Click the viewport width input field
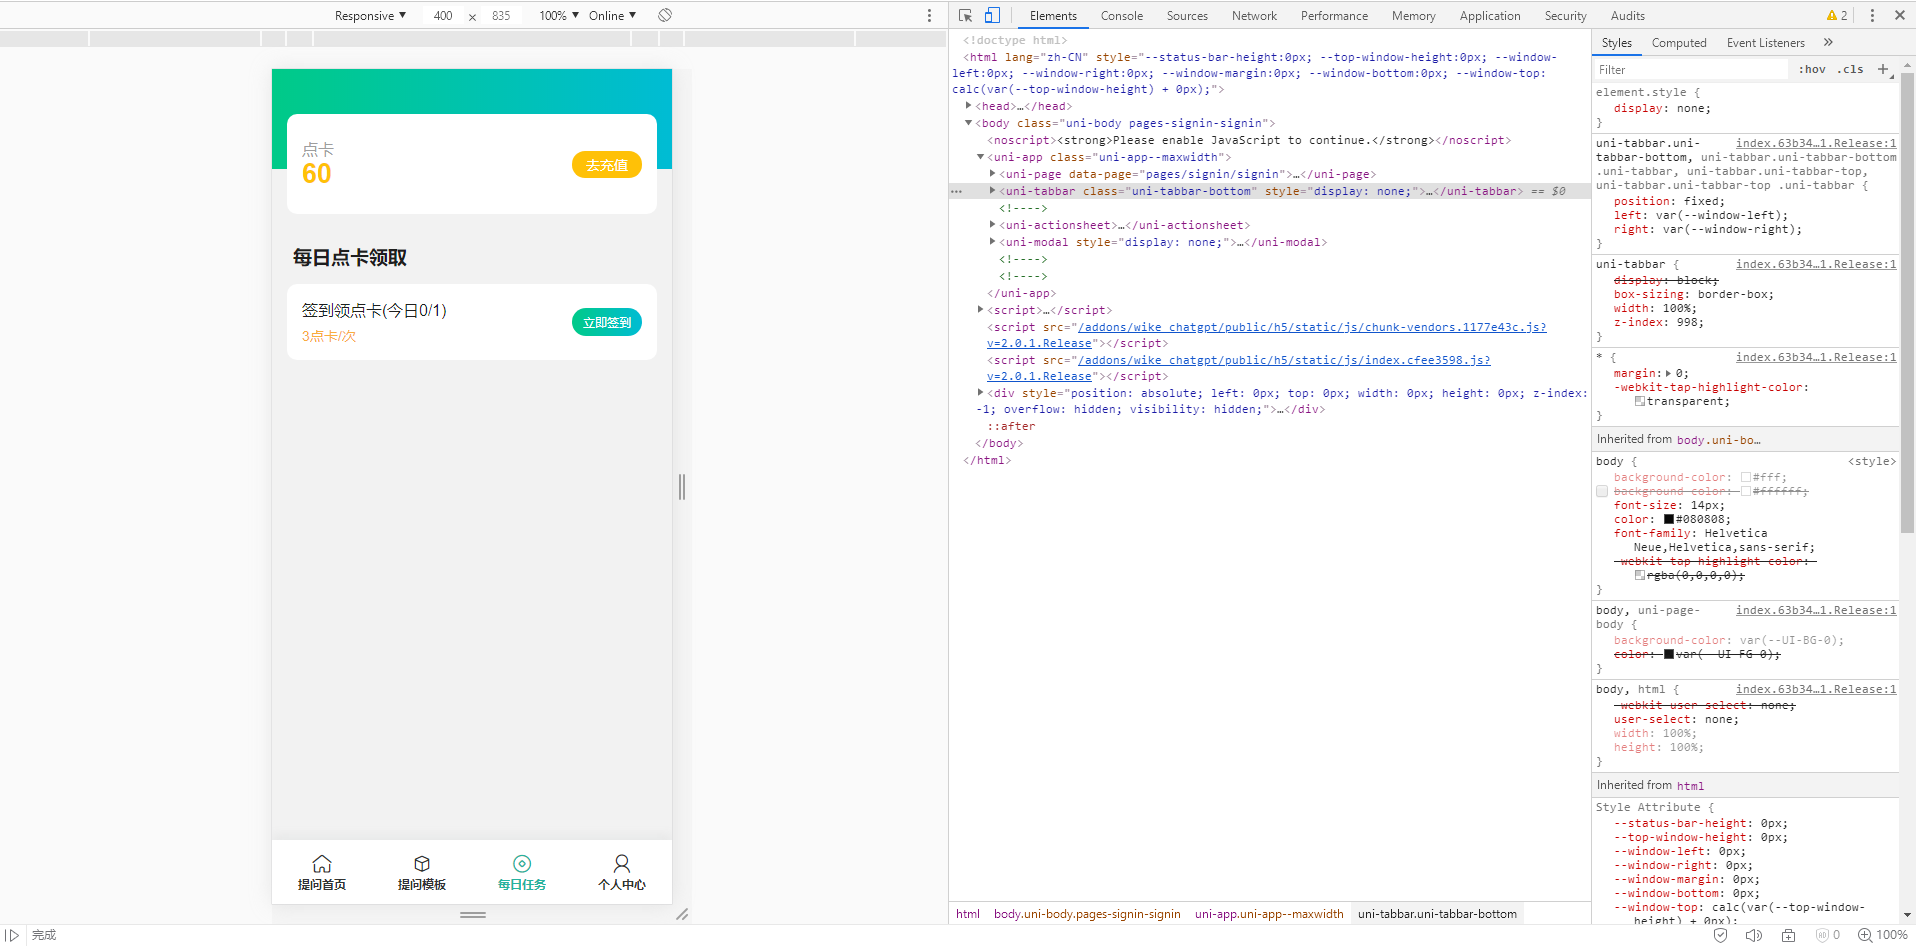 [442, 15]
